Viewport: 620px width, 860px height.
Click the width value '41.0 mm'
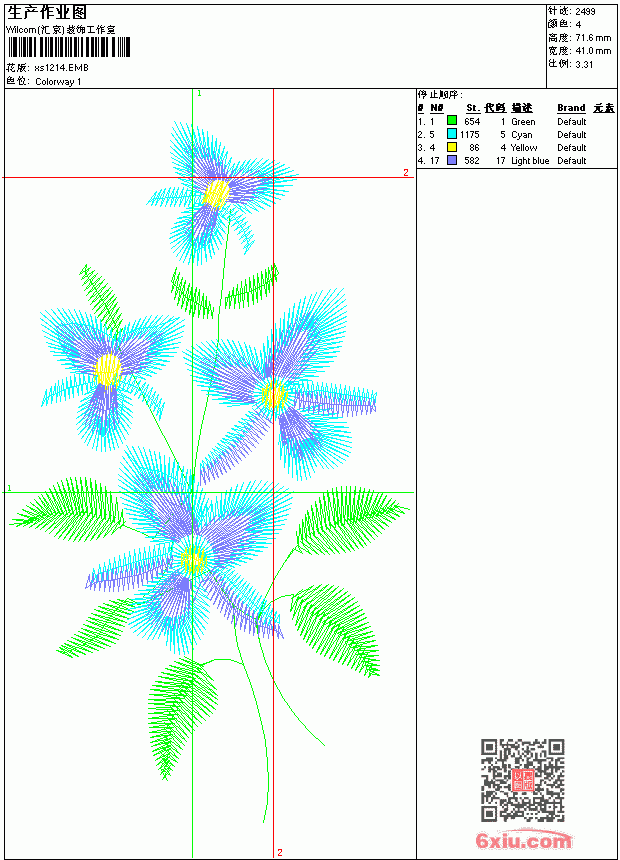point(593,51)
